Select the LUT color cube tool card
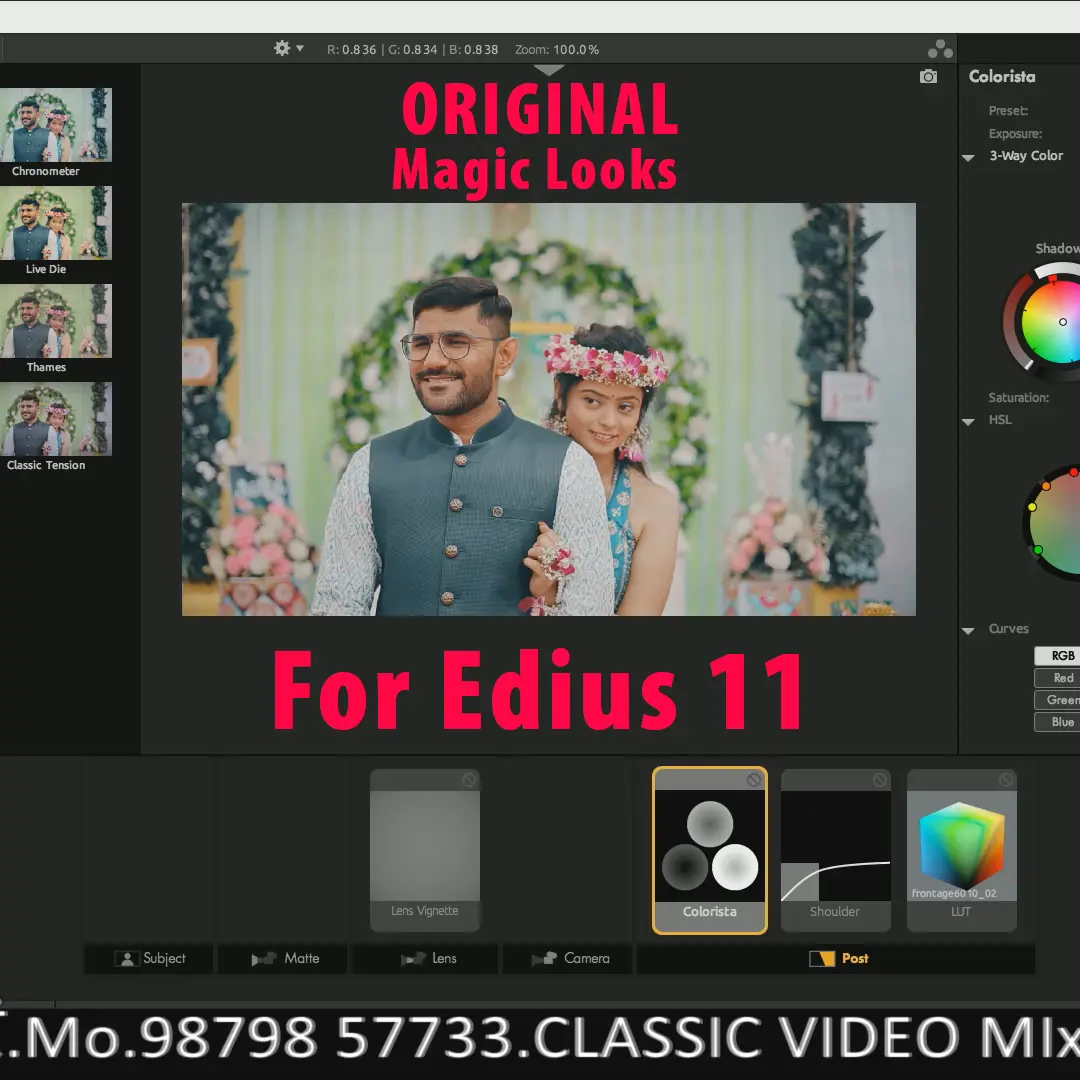This screenshot has height=1080, width=1080. coord(962,850)
